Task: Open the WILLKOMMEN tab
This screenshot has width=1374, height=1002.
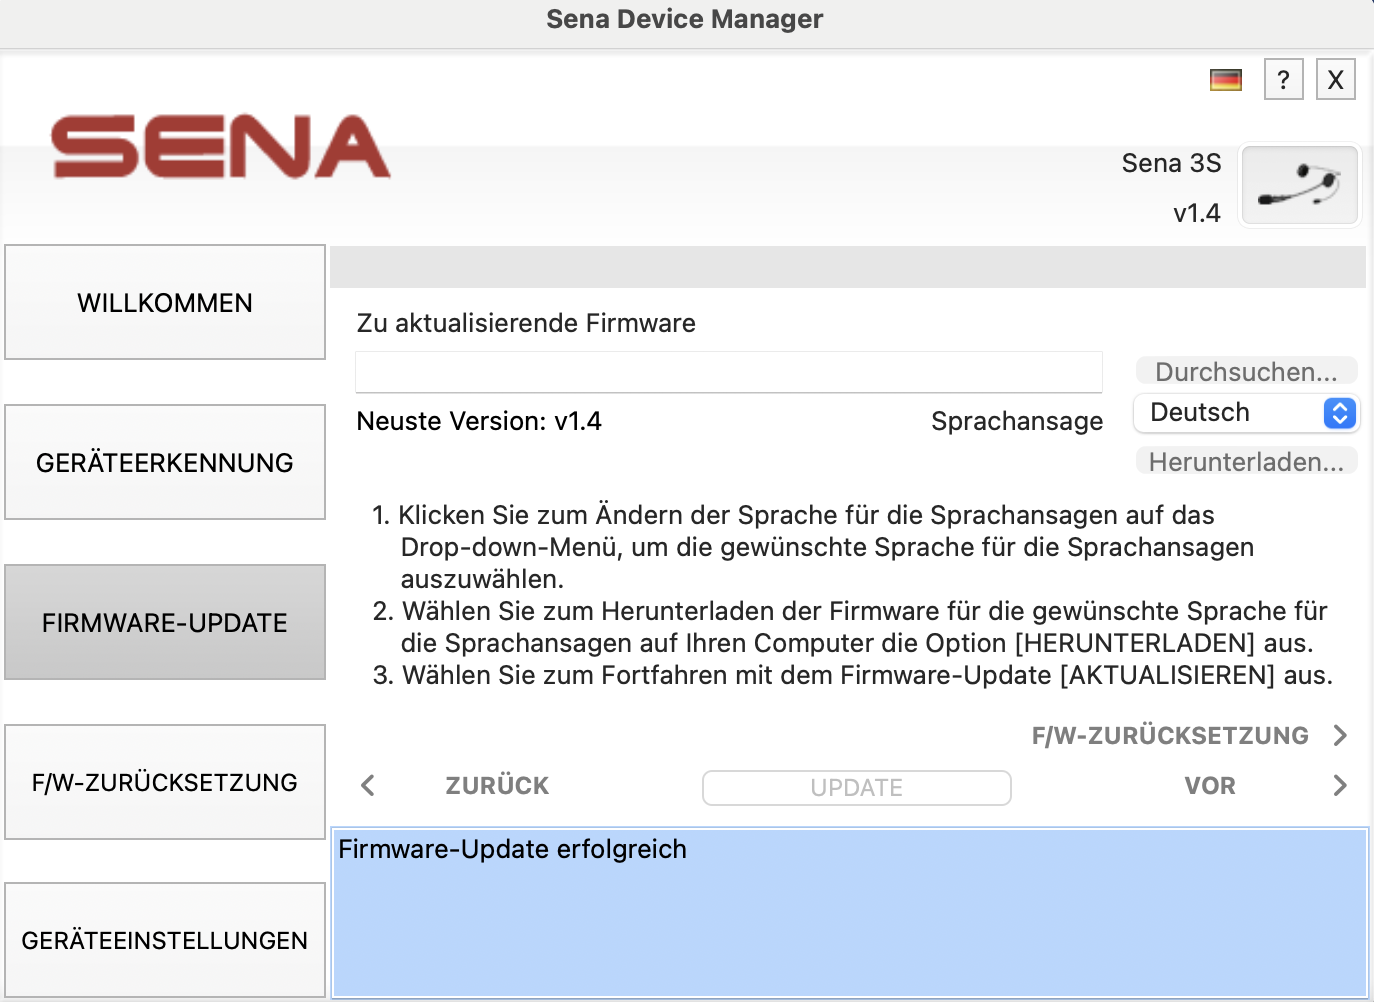Action: point(165,302)
